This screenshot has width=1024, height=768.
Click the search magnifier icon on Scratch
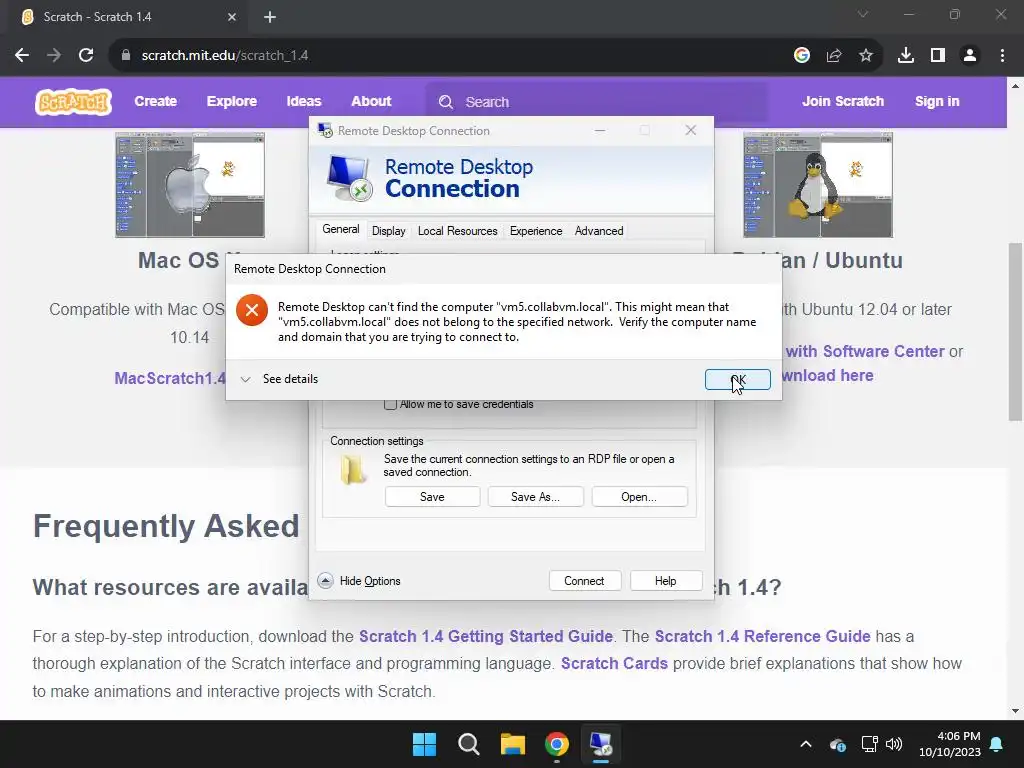pos(446,102)
